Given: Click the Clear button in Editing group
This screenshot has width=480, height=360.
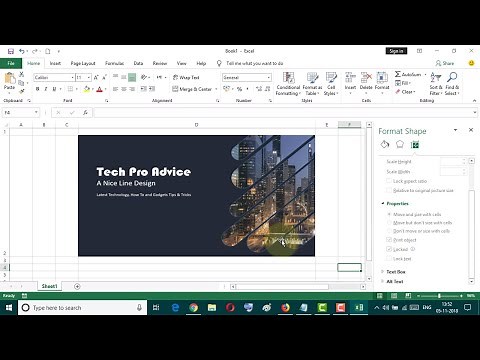Looking at the screenshot, I should (405, 92).
